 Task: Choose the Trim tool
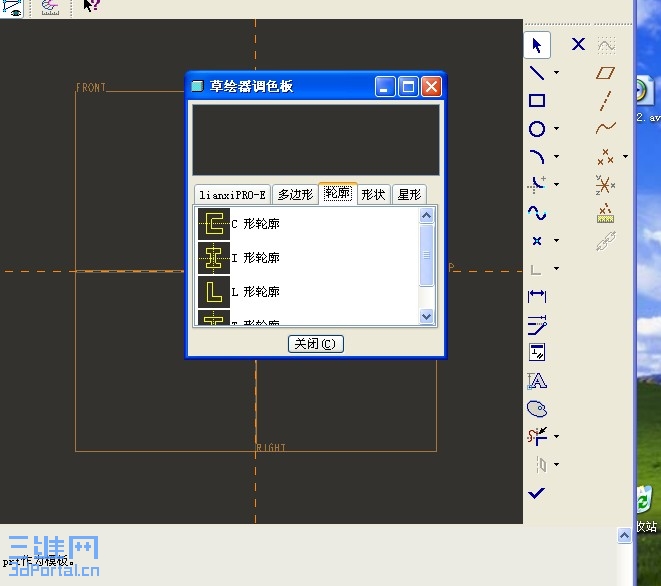(x=537, y=436)
